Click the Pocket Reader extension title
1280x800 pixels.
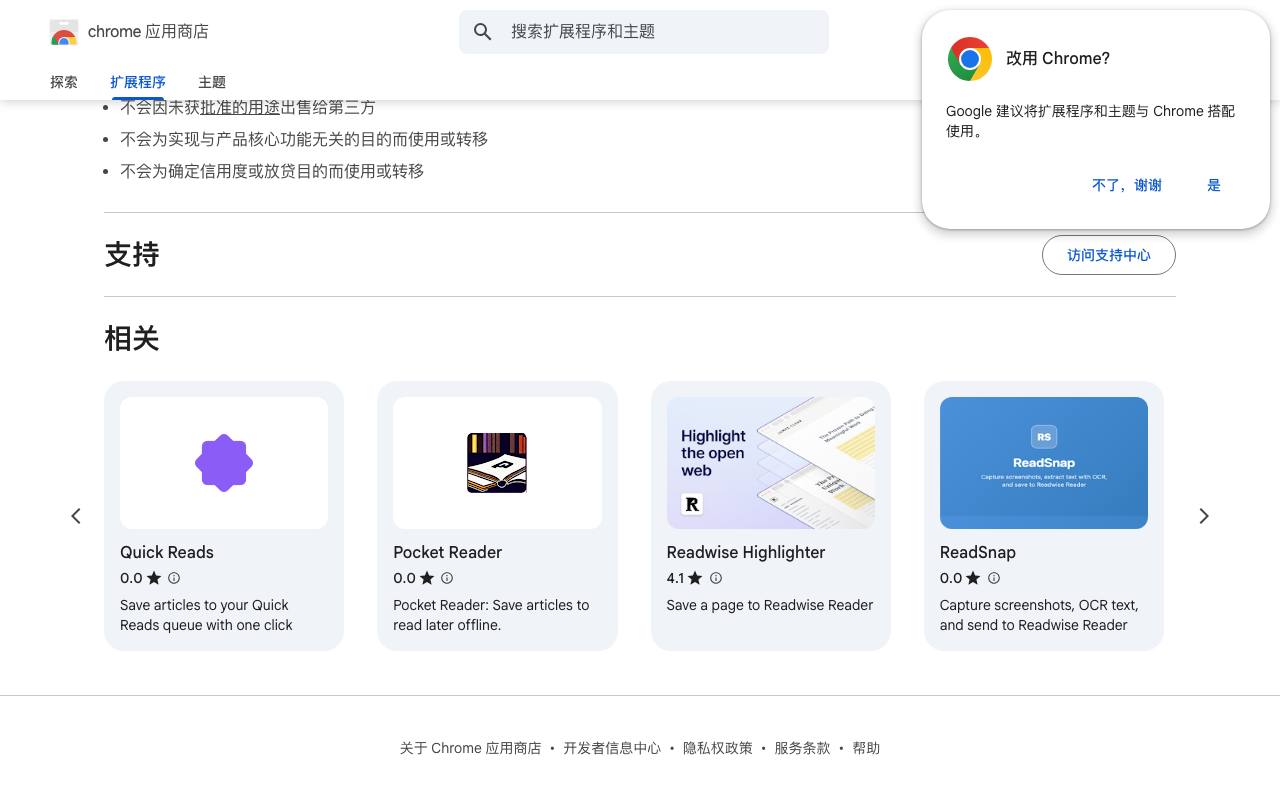448,552
